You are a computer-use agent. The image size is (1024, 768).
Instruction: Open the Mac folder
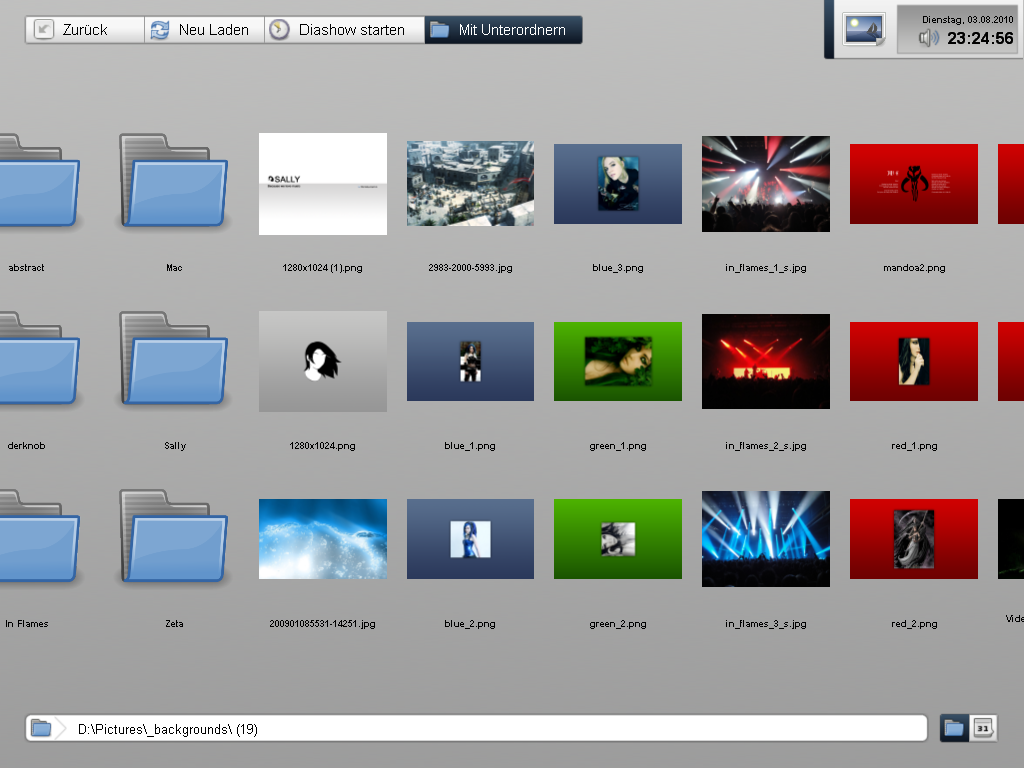[174, 181]
